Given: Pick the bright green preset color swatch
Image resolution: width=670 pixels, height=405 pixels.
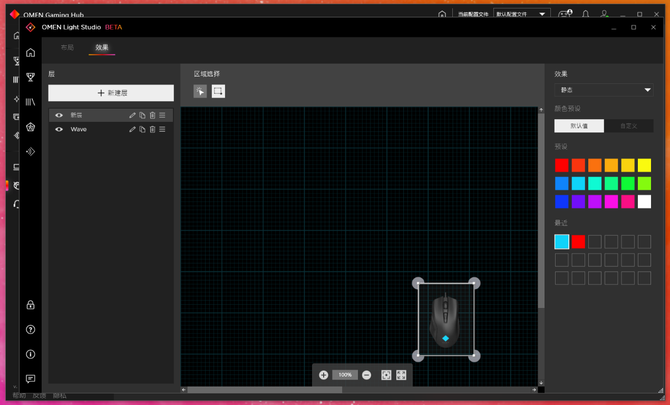Looking at the screenshot, I should point(628,184).
